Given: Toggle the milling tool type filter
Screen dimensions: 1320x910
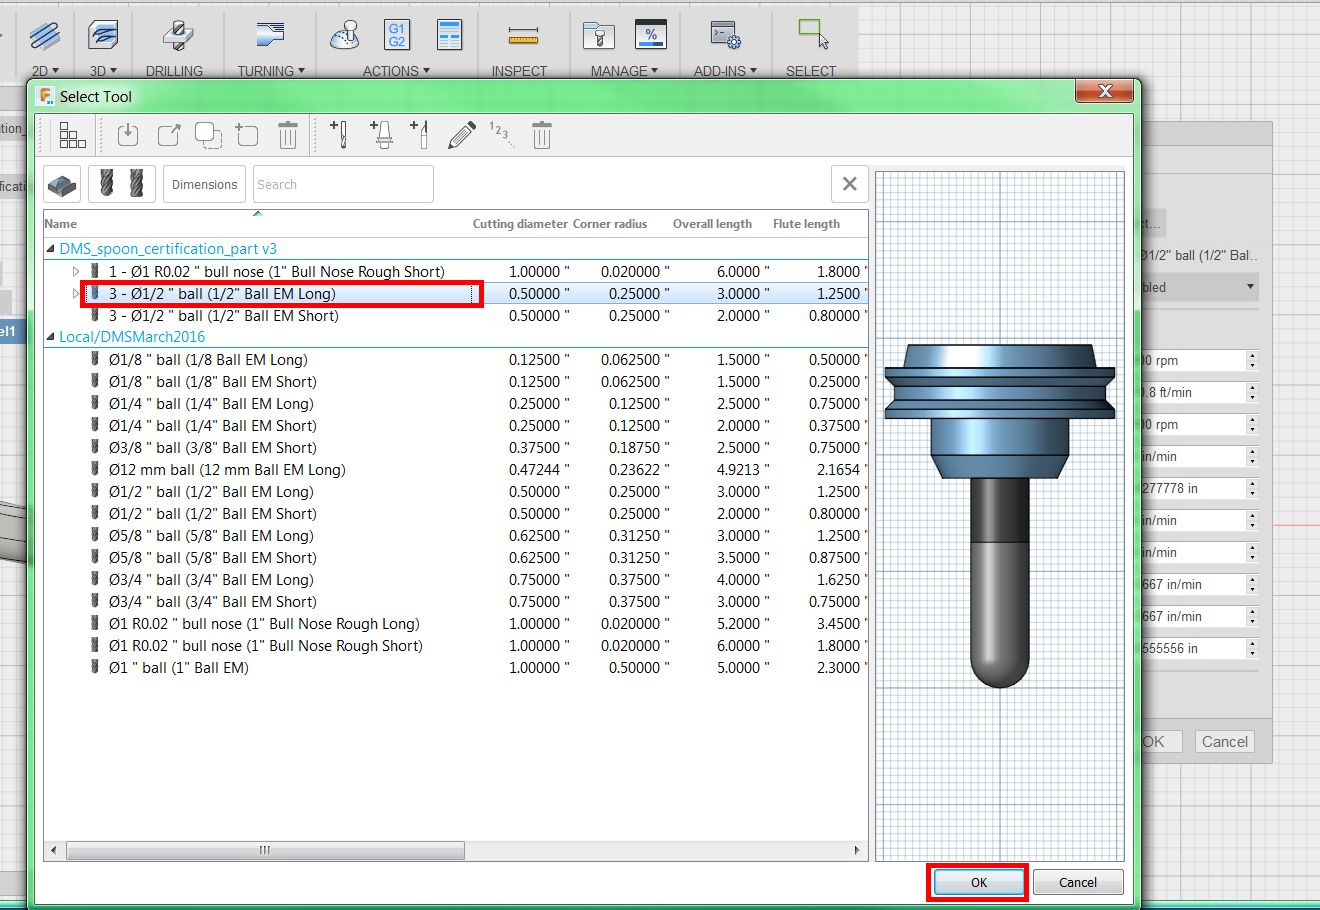Looking at the screenshot, I should [x=121, y=185].
